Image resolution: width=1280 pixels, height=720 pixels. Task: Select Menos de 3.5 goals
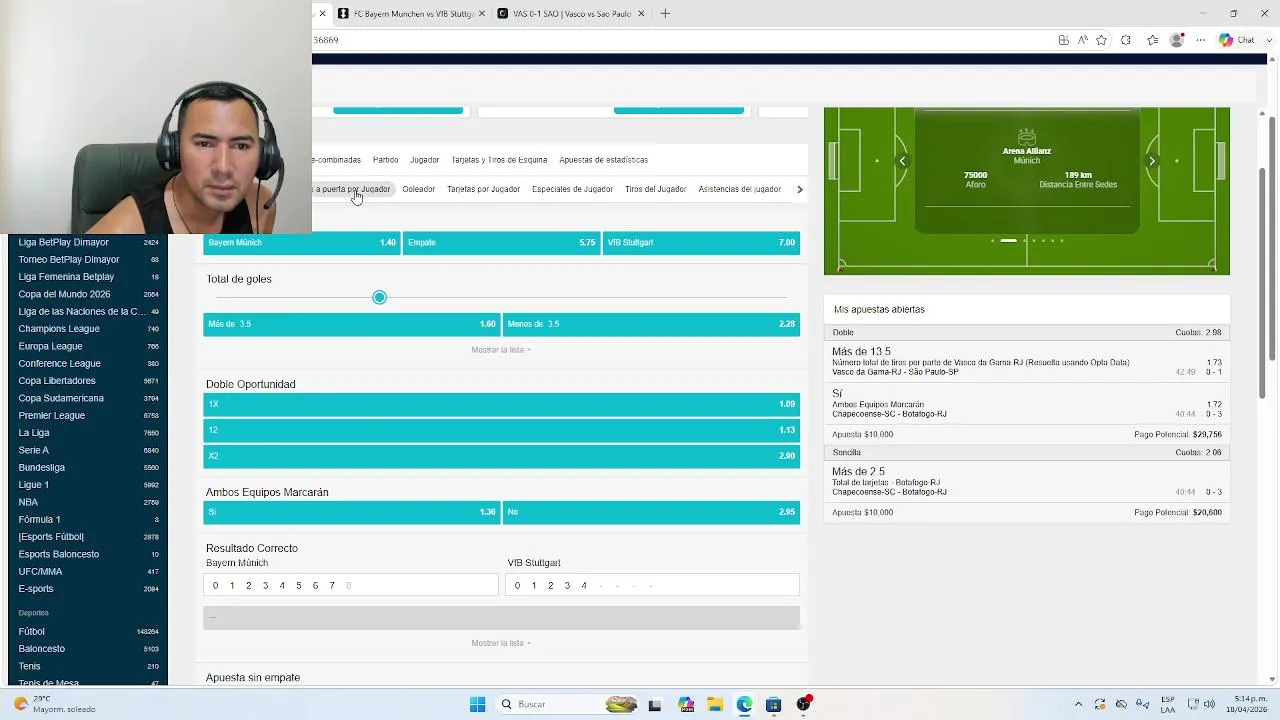click(651, 324)
